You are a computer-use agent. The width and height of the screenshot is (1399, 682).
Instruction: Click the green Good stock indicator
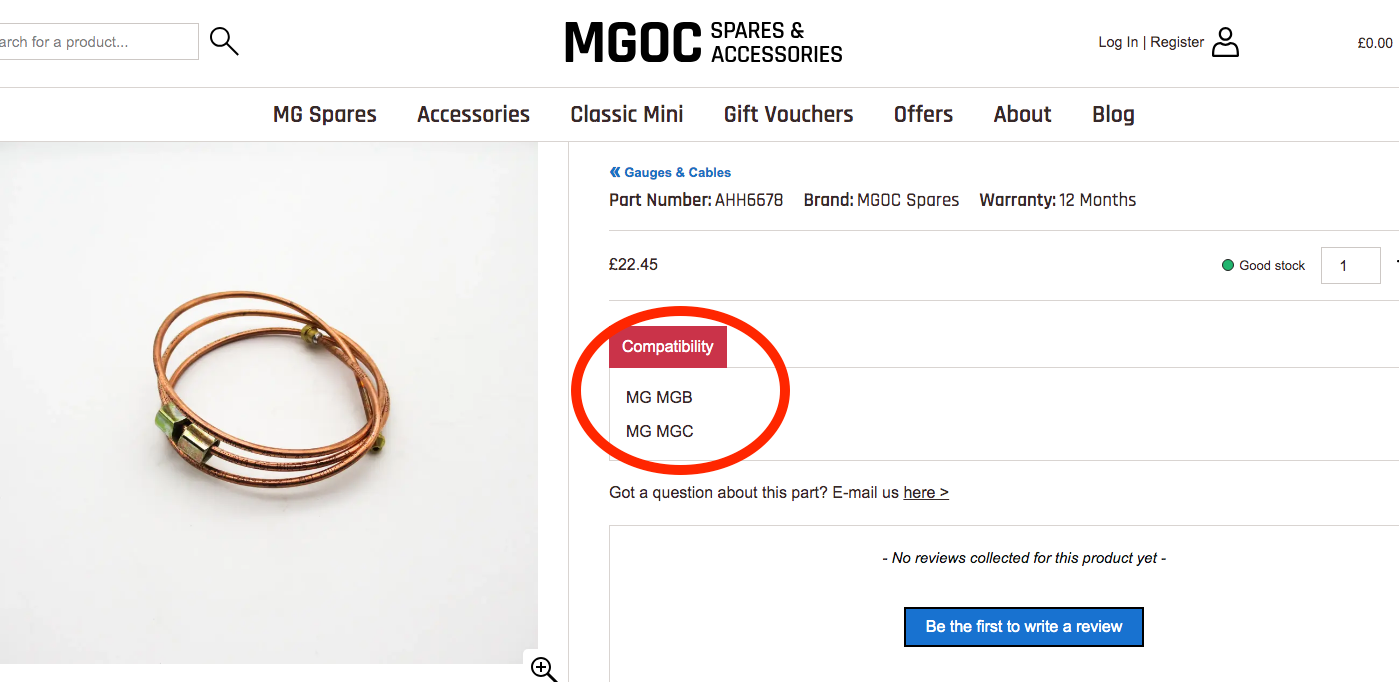1228,265
